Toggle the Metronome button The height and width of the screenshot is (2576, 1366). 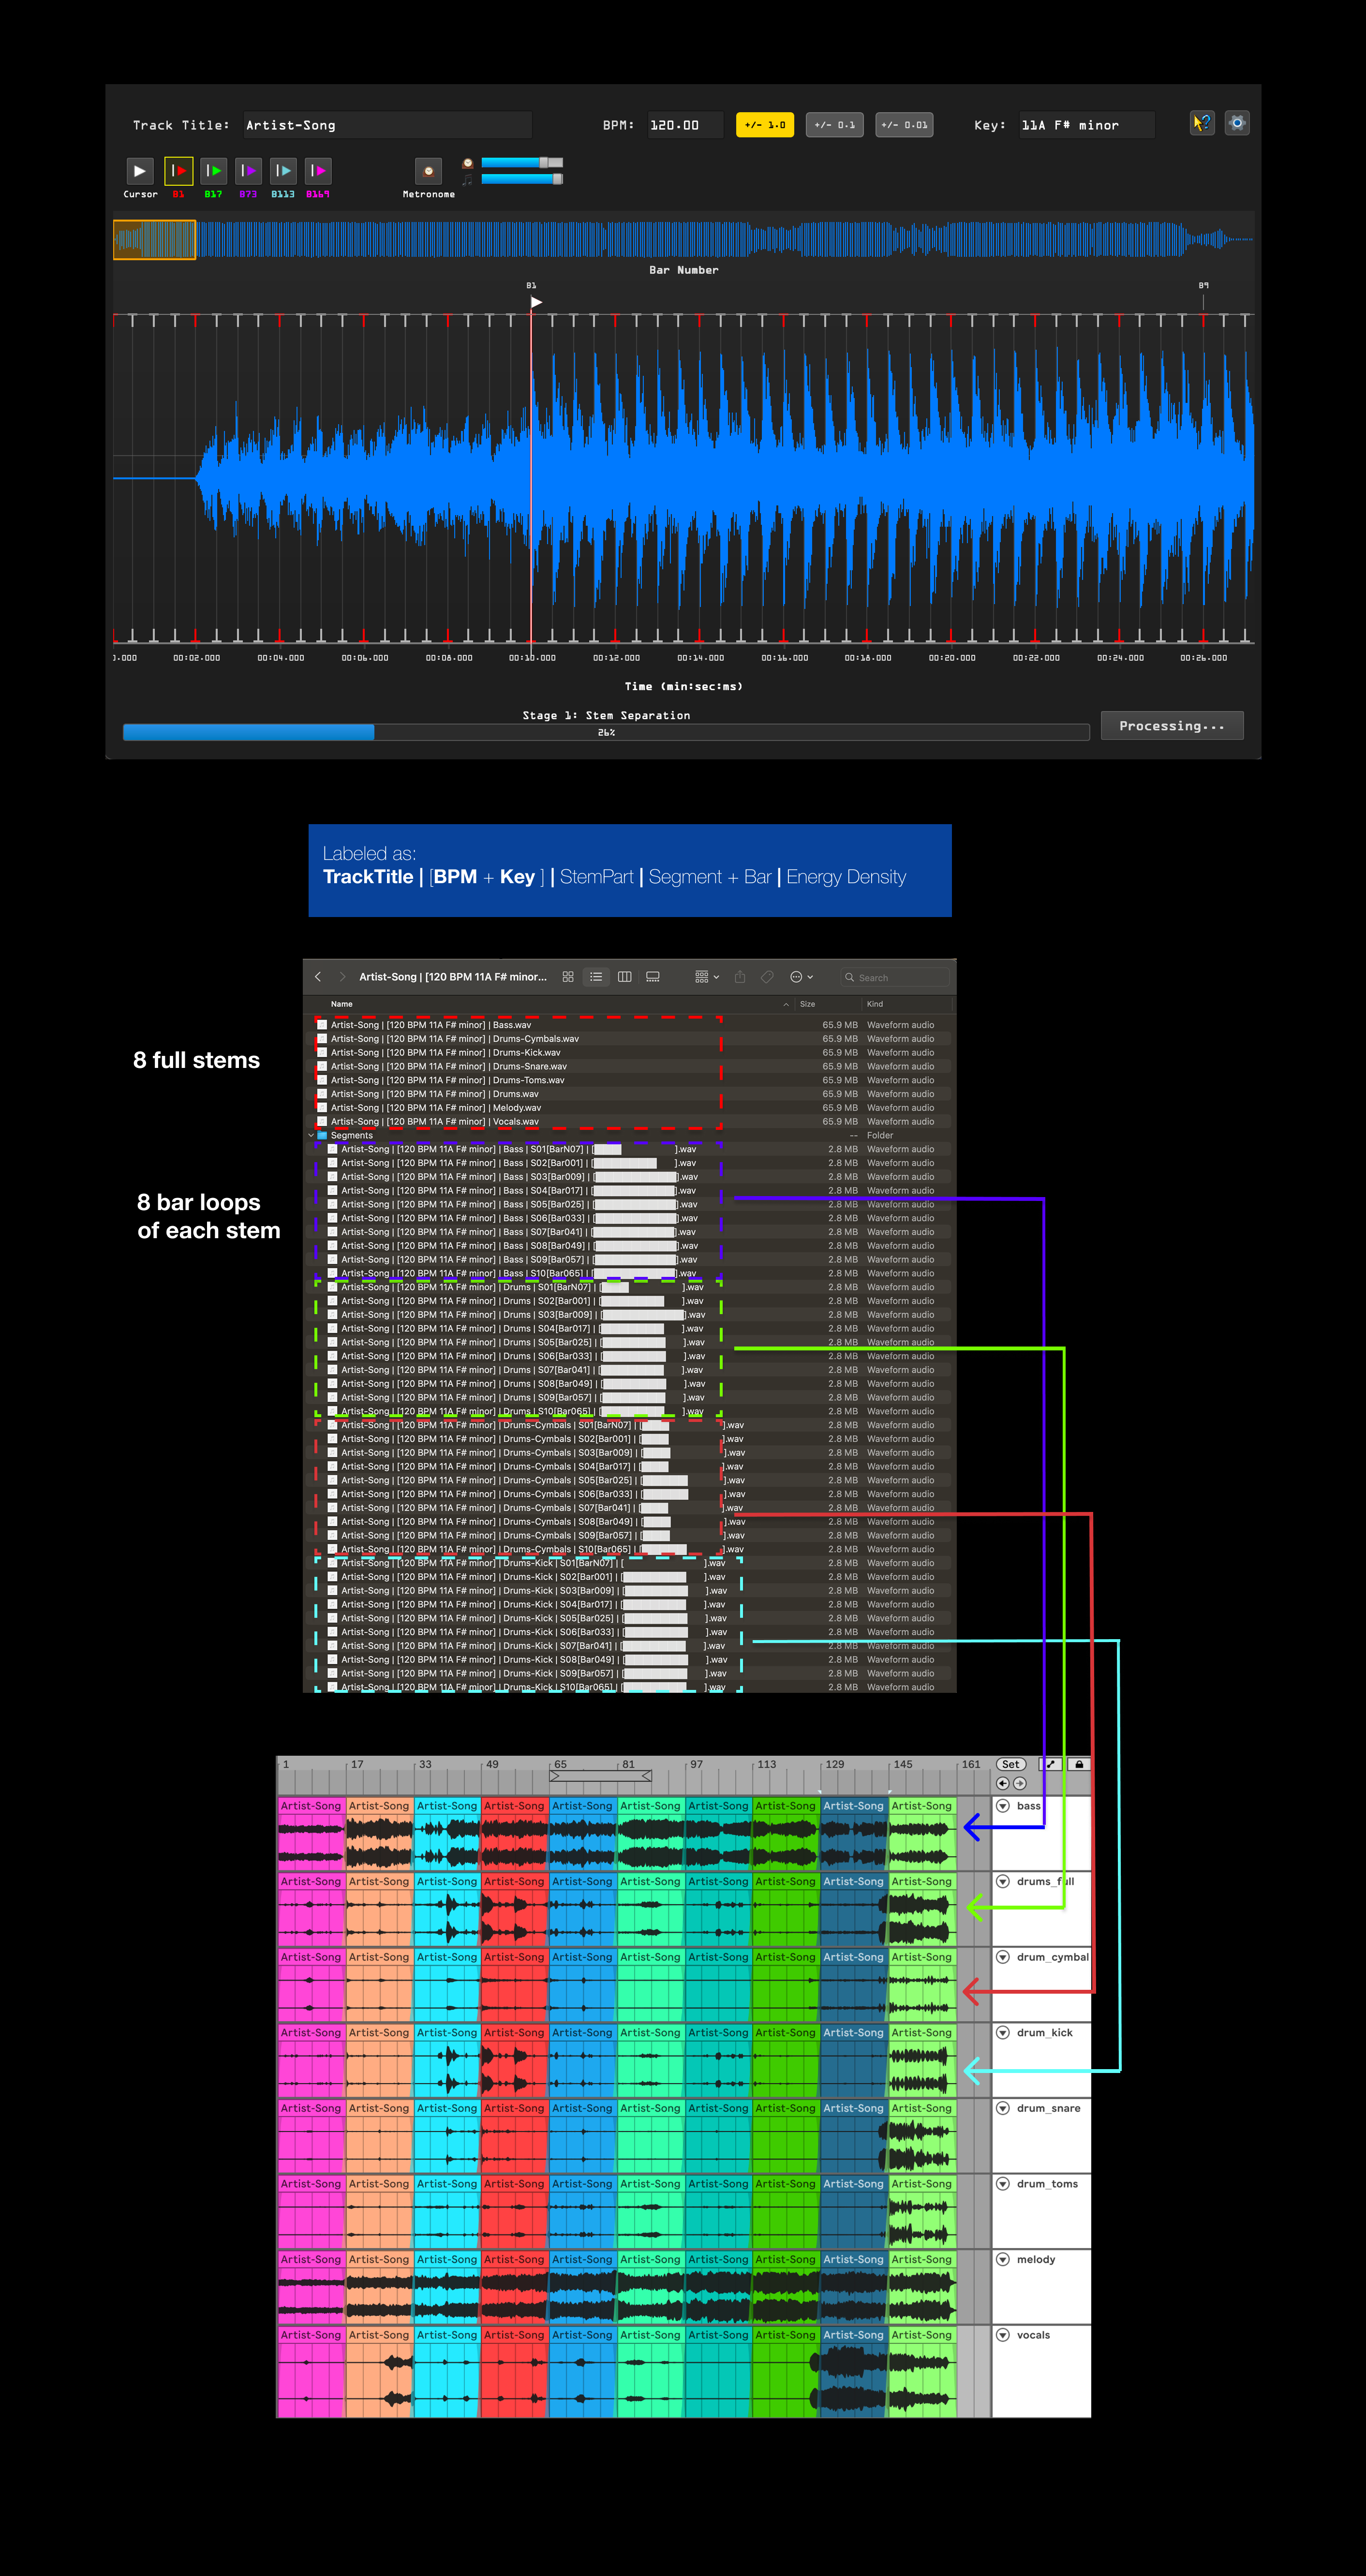tap(428, 171)
